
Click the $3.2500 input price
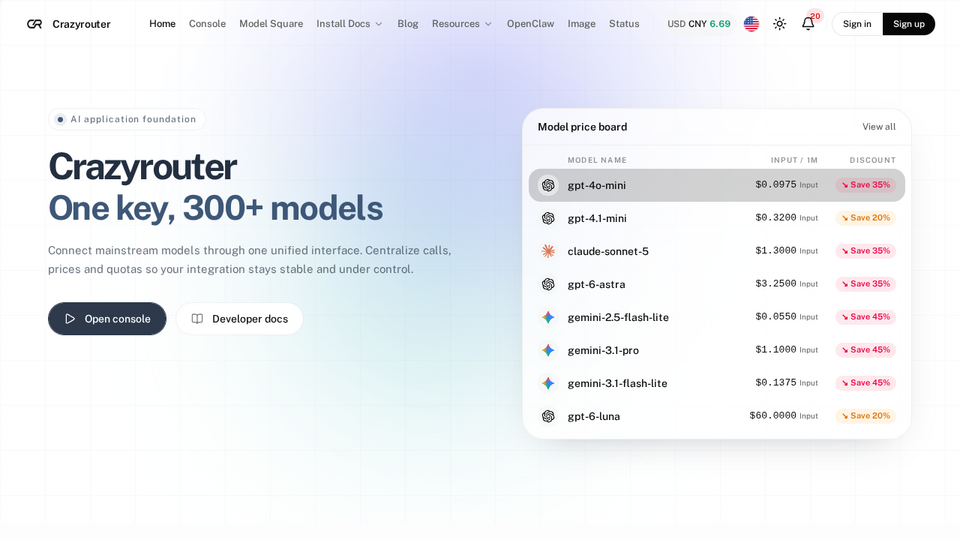point(776,283)
